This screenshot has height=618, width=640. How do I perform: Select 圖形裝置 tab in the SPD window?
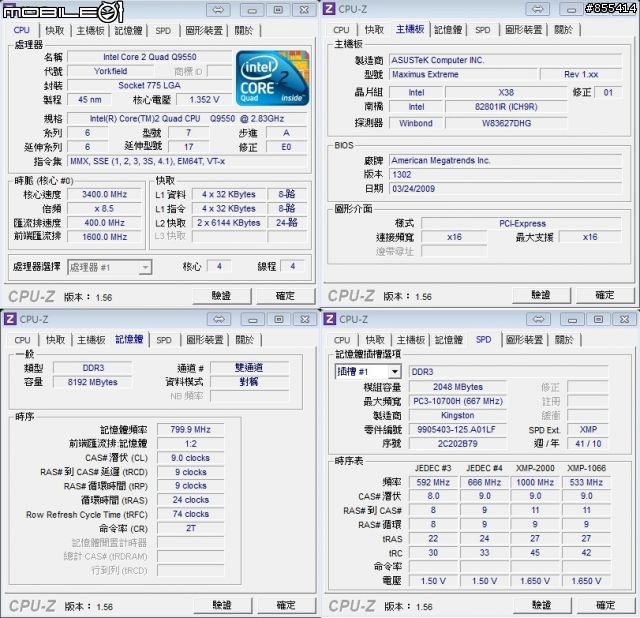[x=524, y=340]
